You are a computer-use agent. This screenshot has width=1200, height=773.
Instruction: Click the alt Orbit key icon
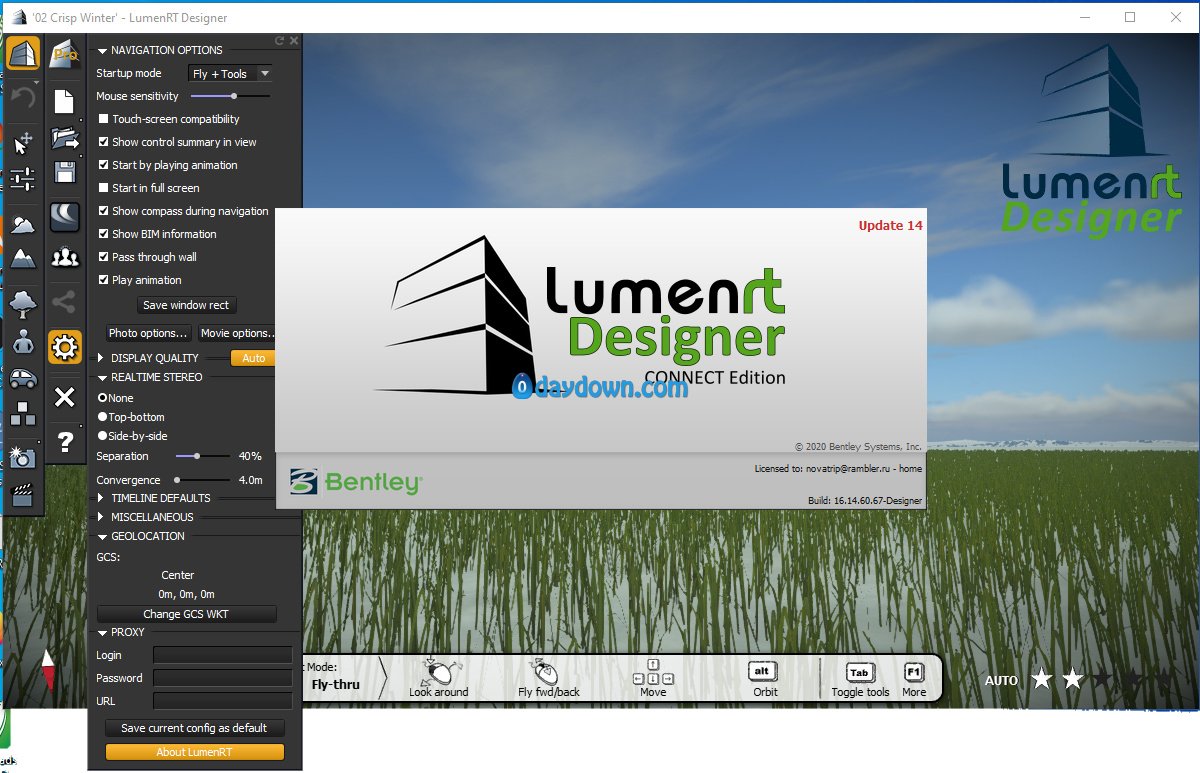point(763,672)
